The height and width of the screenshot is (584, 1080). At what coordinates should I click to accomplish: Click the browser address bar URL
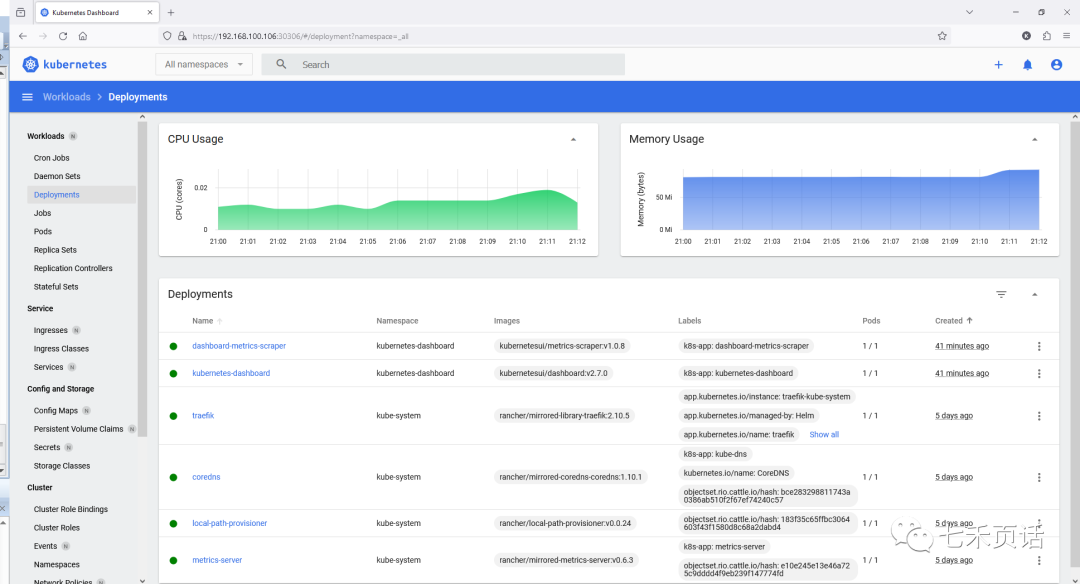300,36
